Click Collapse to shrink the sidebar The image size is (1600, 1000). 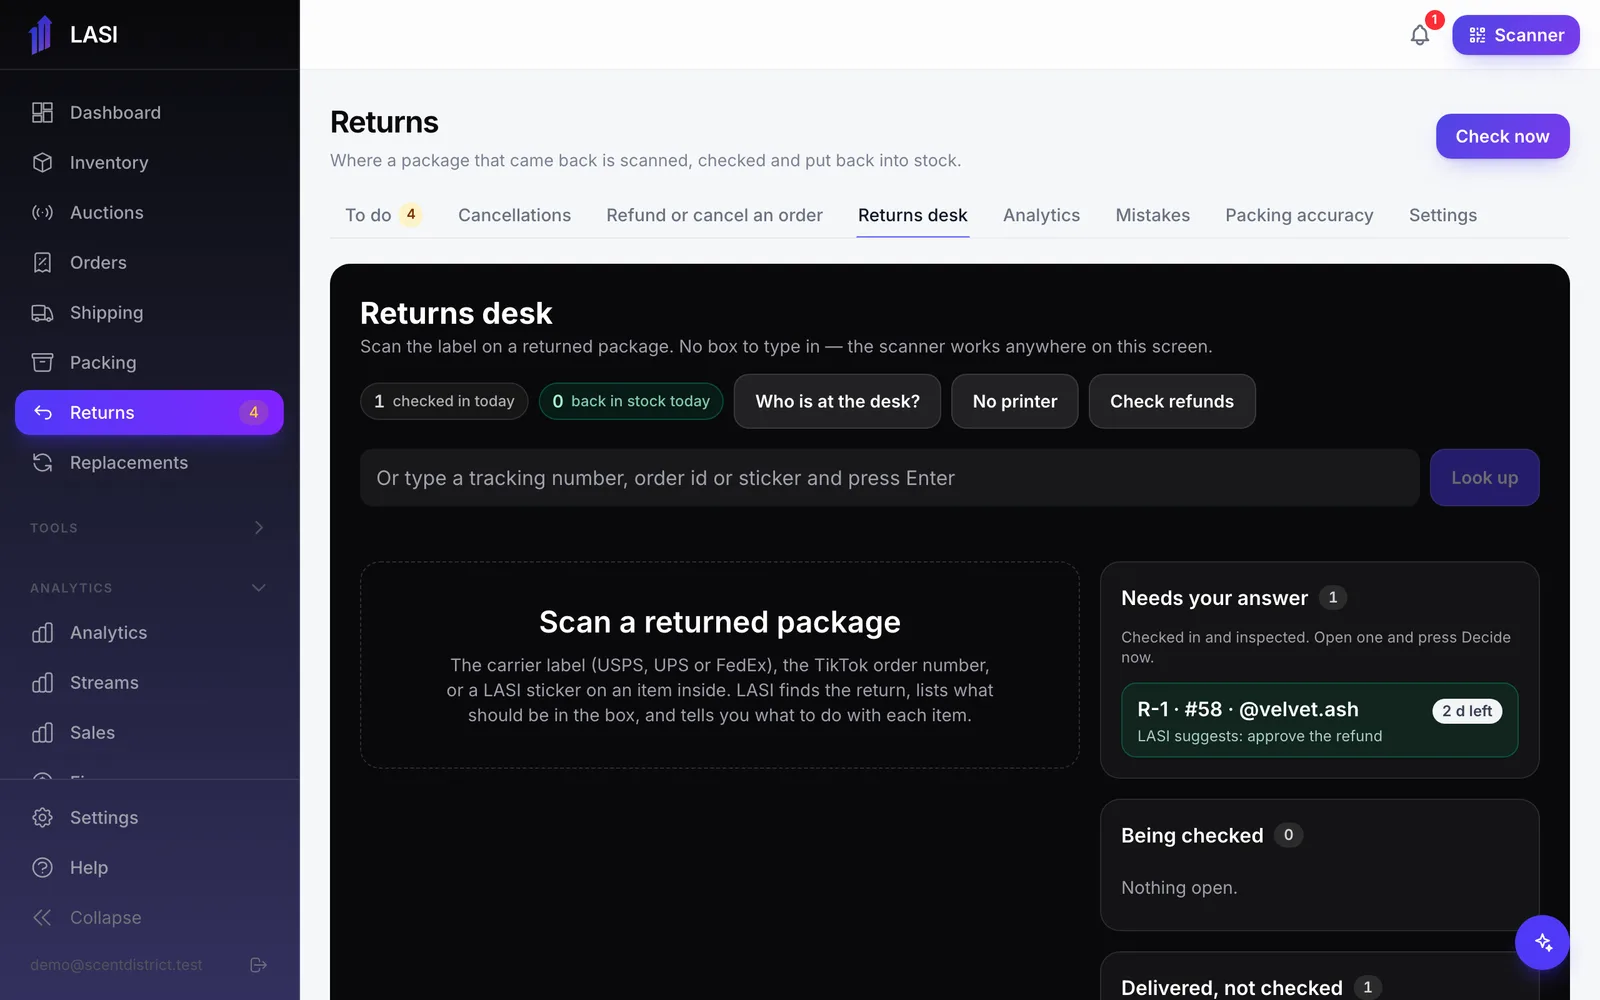(x=150, y=918)
